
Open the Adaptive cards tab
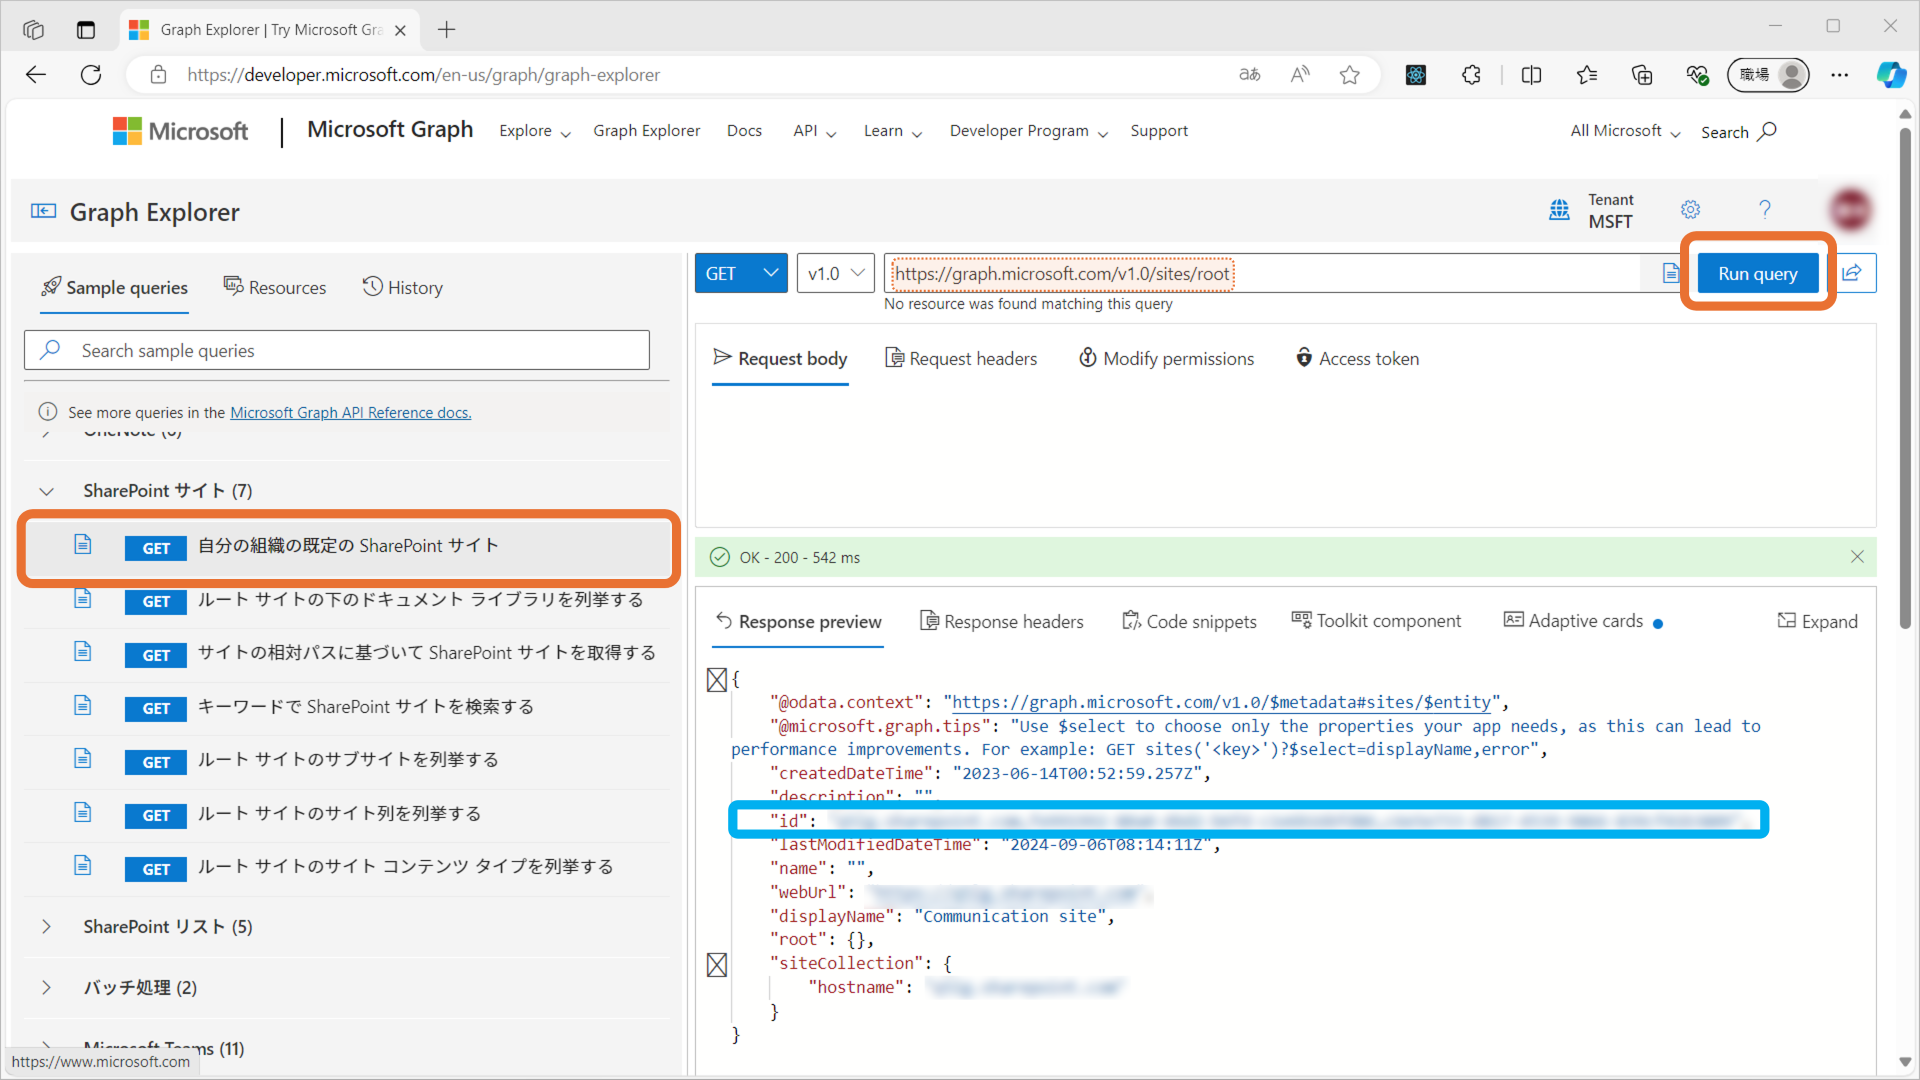click(1582, 621)
